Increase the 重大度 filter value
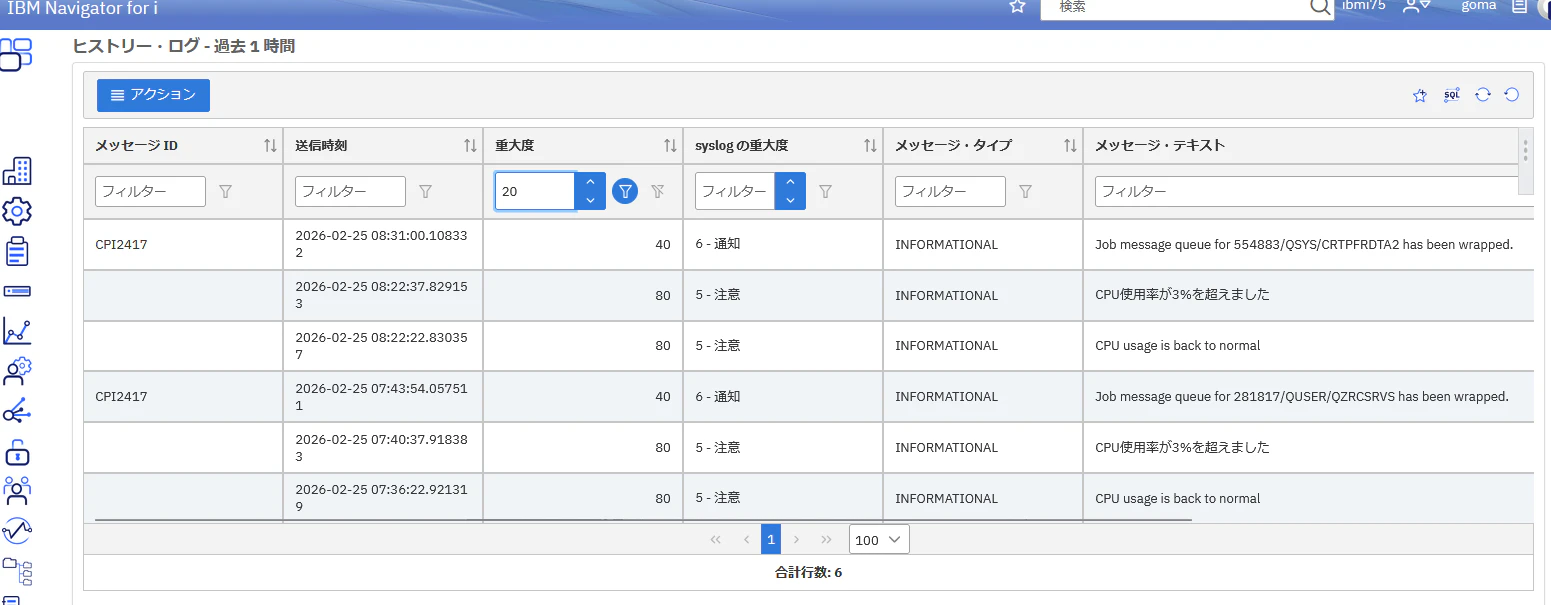Image resolution: width=1551 pixels, height=605 pixels. coord(590,182)
